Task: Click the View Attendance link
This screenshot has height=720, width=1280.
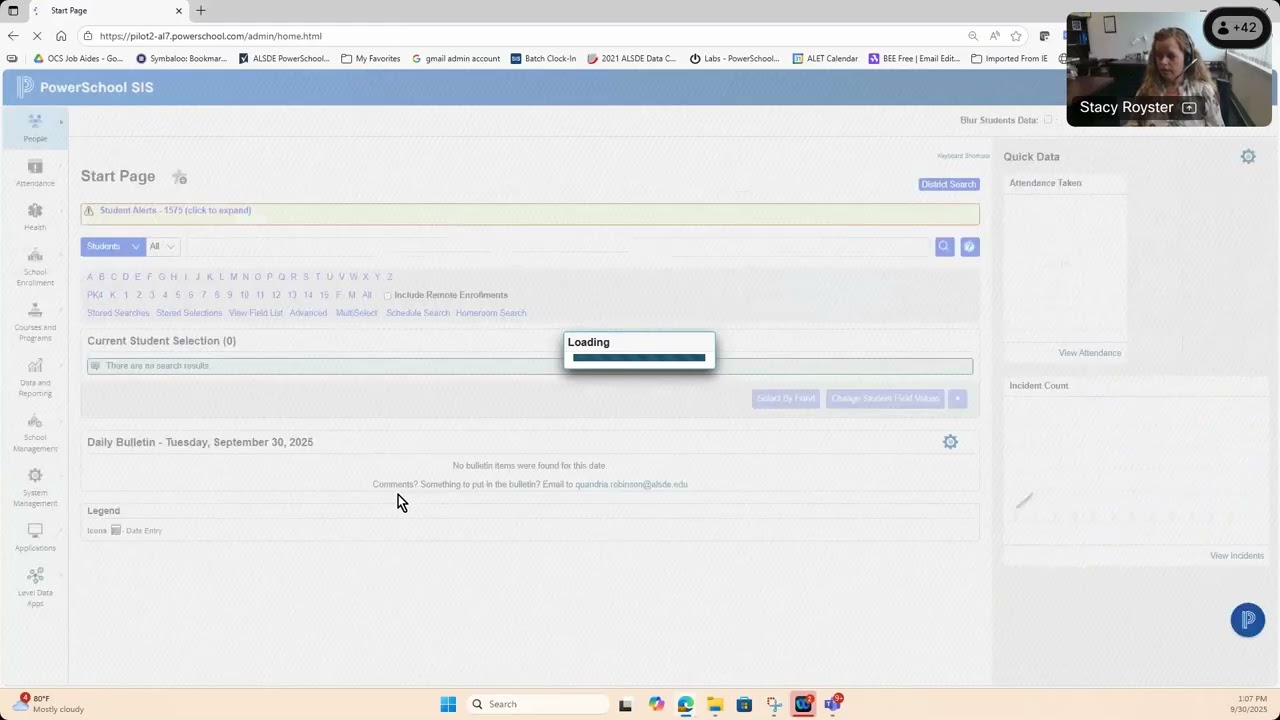Action: 1090,353
